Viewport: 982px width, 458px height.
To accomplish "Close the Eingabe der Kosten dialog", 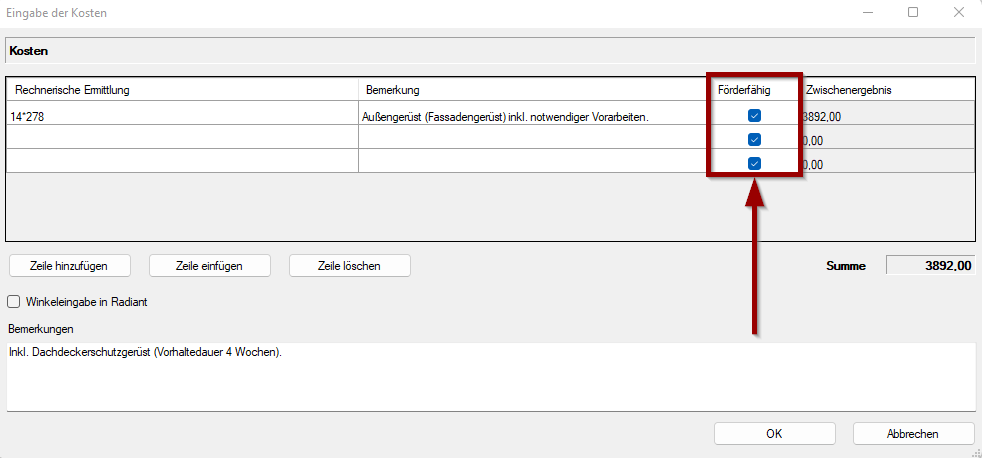I will (958, 13).
